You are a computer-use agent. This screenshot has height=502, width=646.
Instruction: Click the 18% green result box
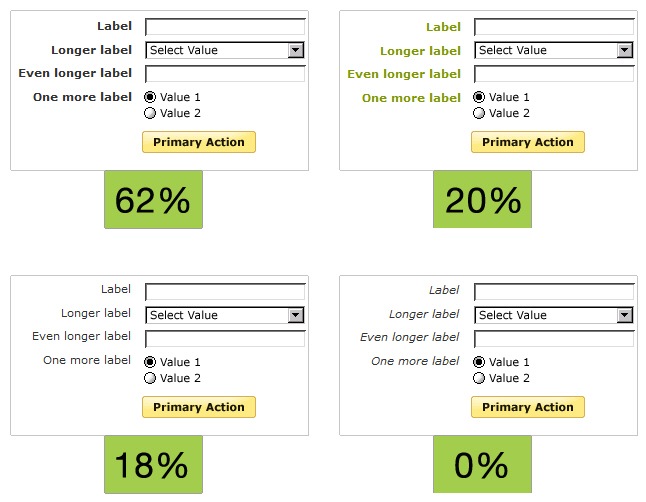(153, 464)
